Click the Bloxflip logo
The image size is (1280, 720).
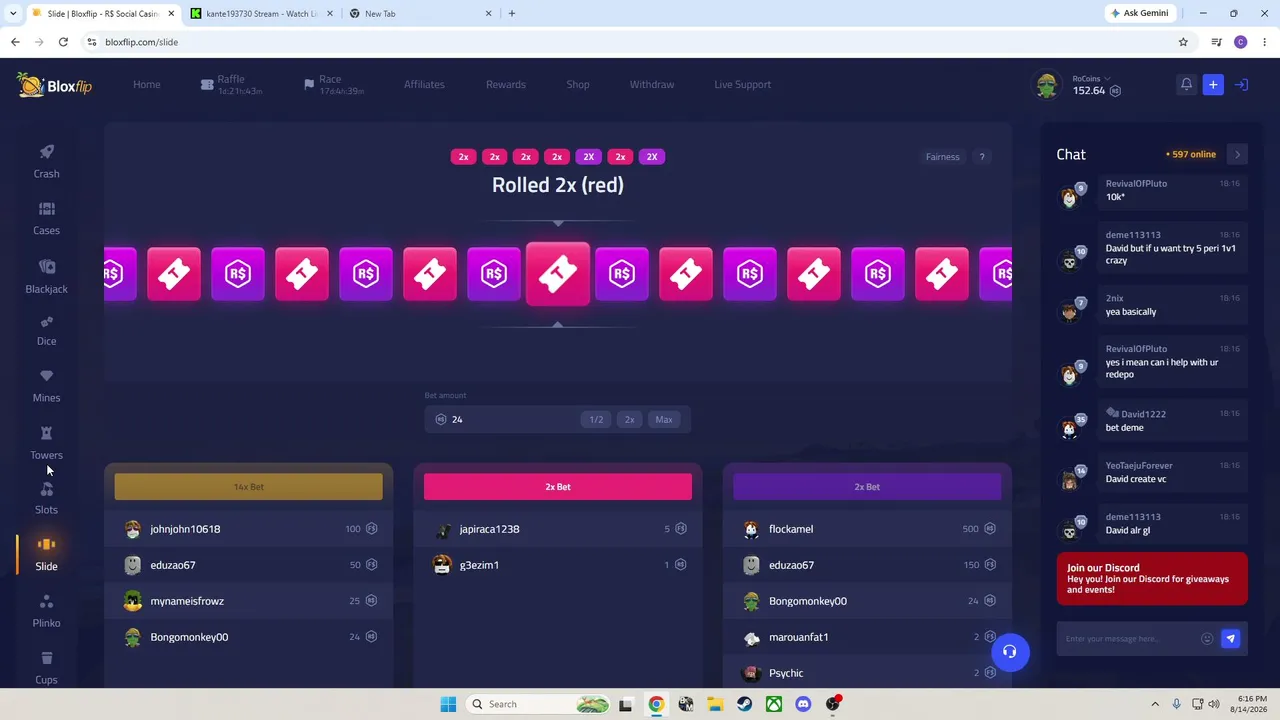[55, 85]
